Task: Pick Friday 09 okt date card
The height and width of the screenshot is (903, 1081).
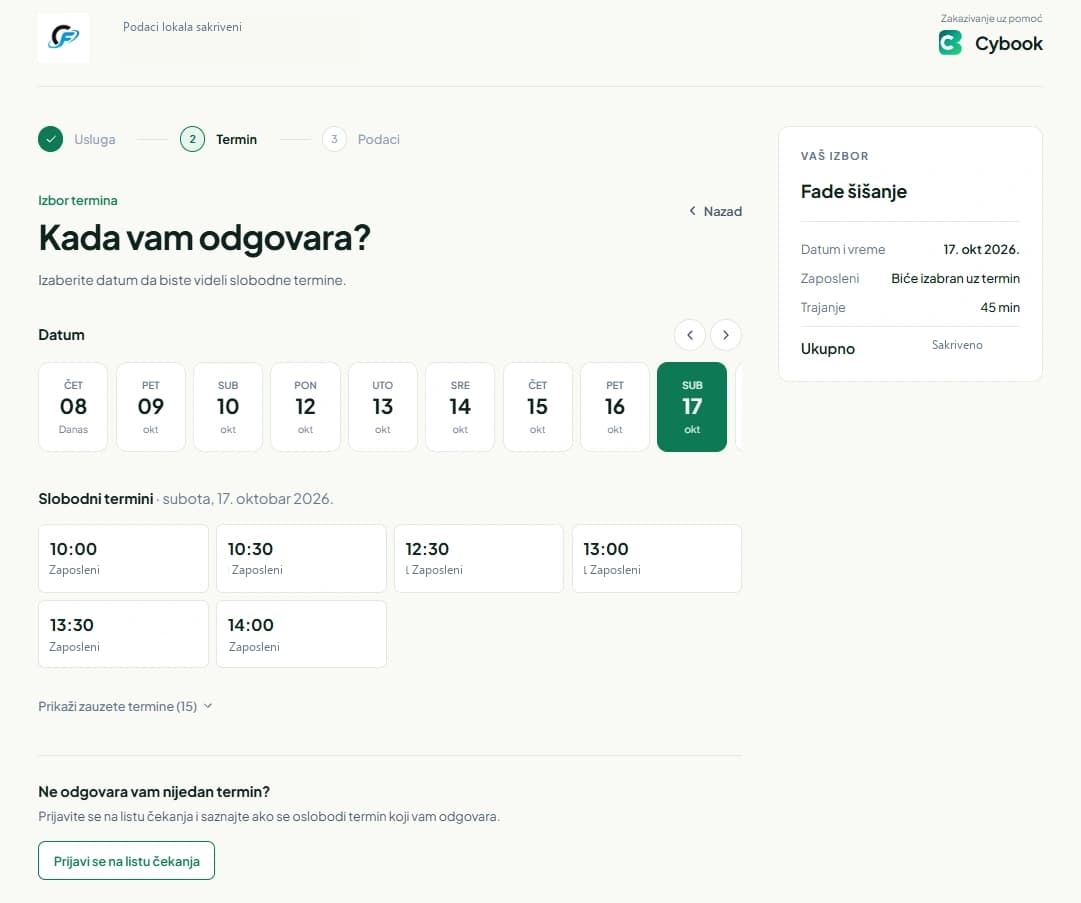Action: pos(151,407)
